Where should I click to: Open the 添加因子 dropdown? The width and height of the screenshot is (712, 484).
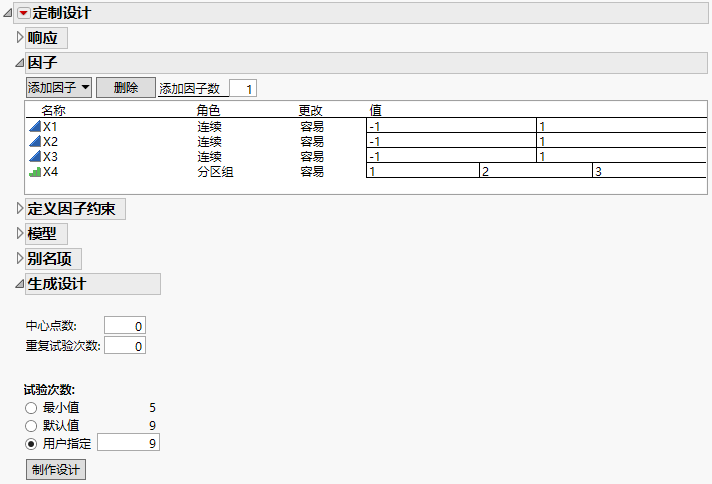(59, 88)
